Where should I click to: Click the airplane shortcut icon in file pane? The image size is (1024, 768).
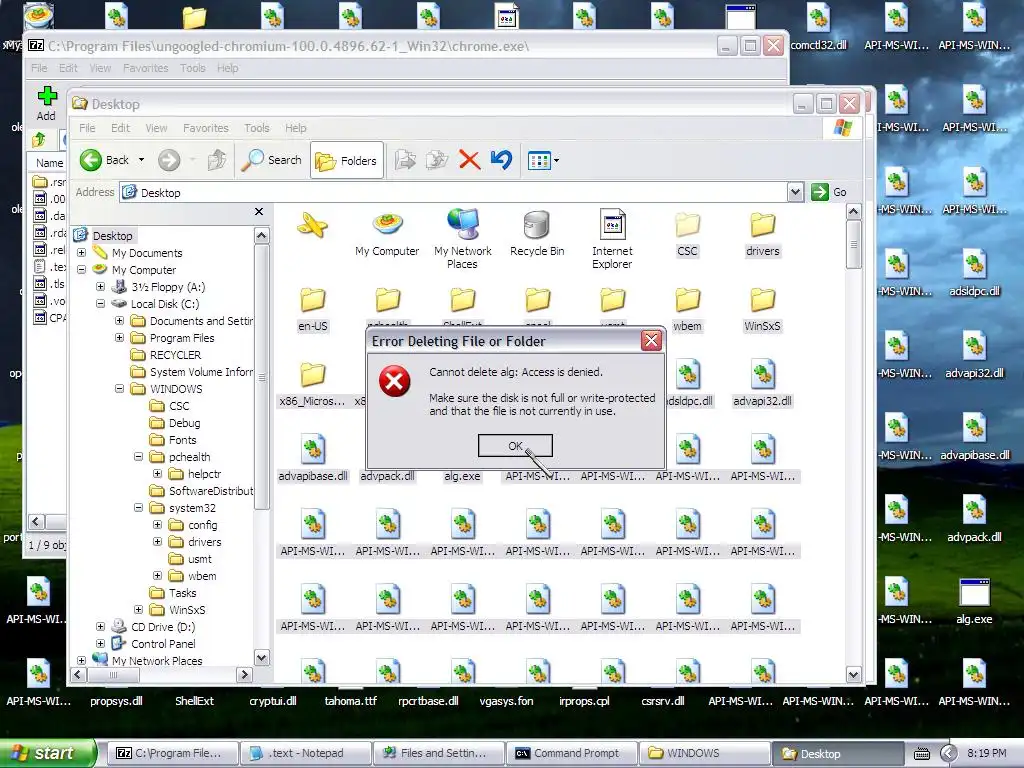[x=312, y=225]
